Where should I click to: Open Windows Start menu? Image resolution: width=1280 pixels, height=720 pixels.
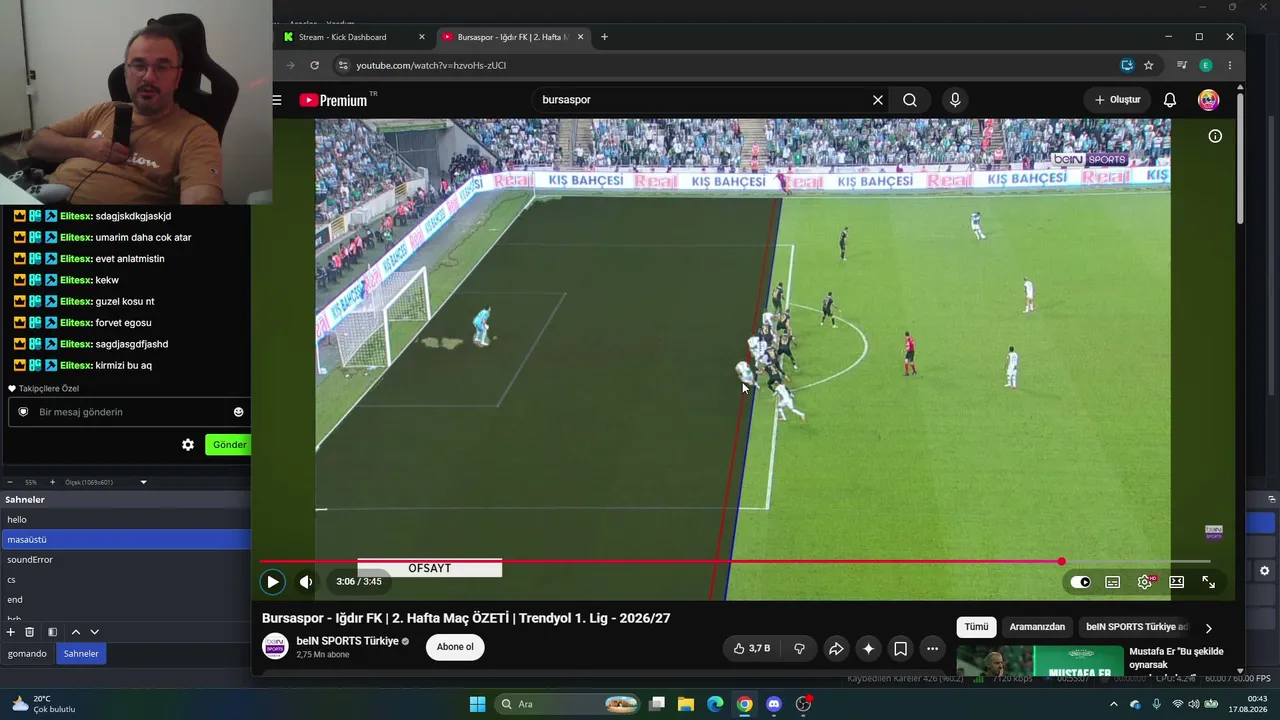477,704
